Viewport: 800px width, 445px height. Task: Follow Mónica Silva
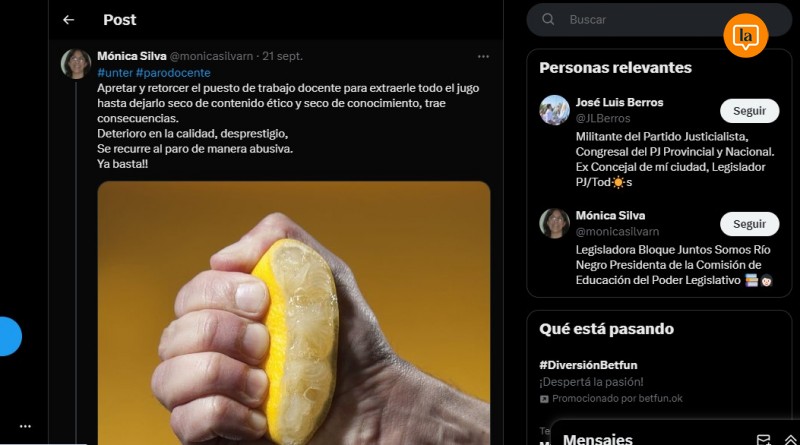pos(749,224)
